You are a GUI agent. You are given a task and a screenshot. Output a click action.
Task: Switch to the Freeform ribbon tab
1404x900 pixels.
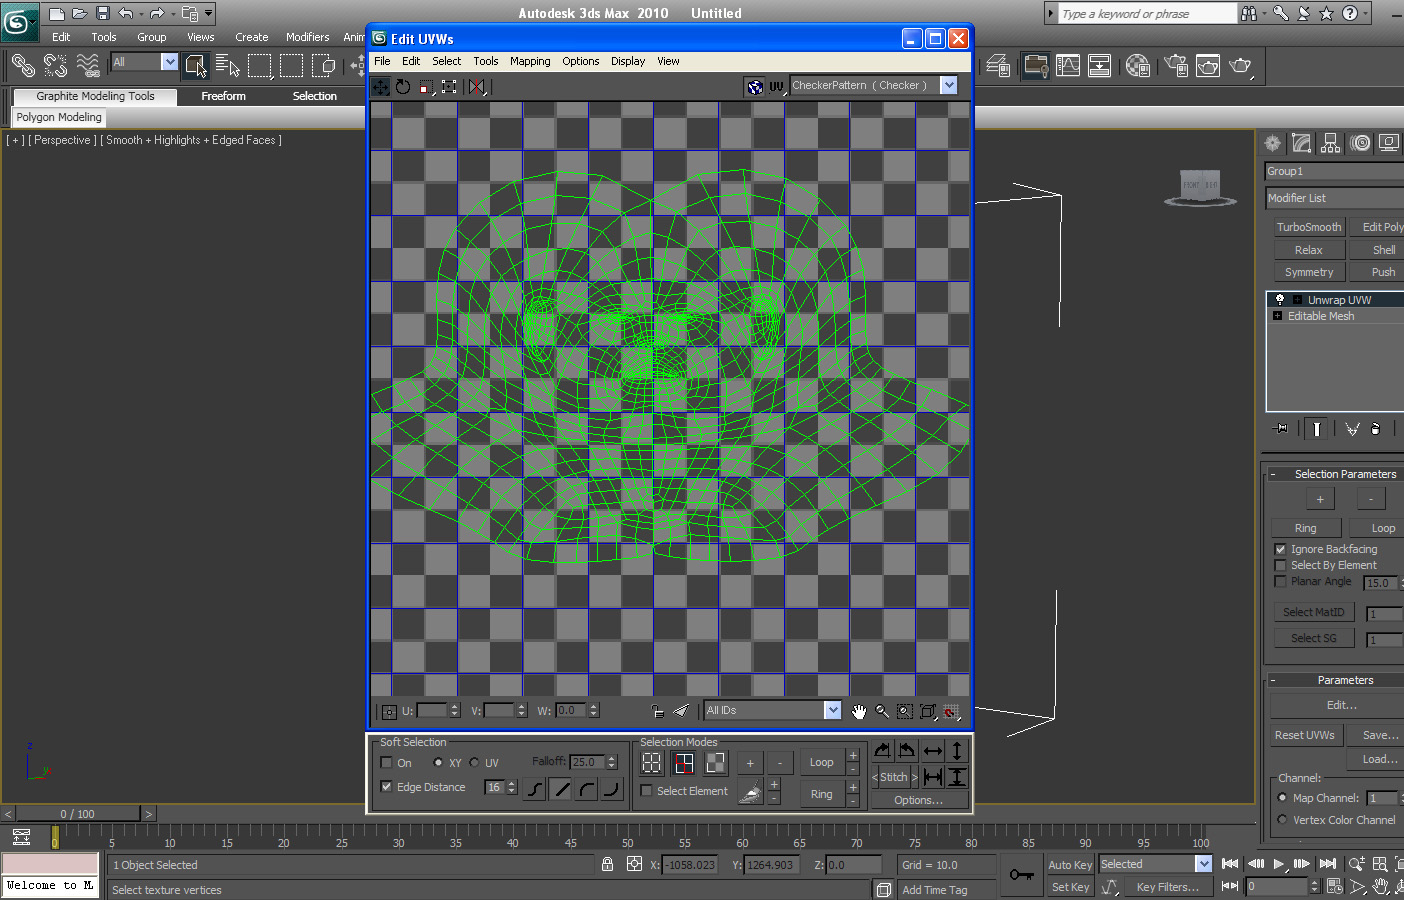[x=223, y=96]
